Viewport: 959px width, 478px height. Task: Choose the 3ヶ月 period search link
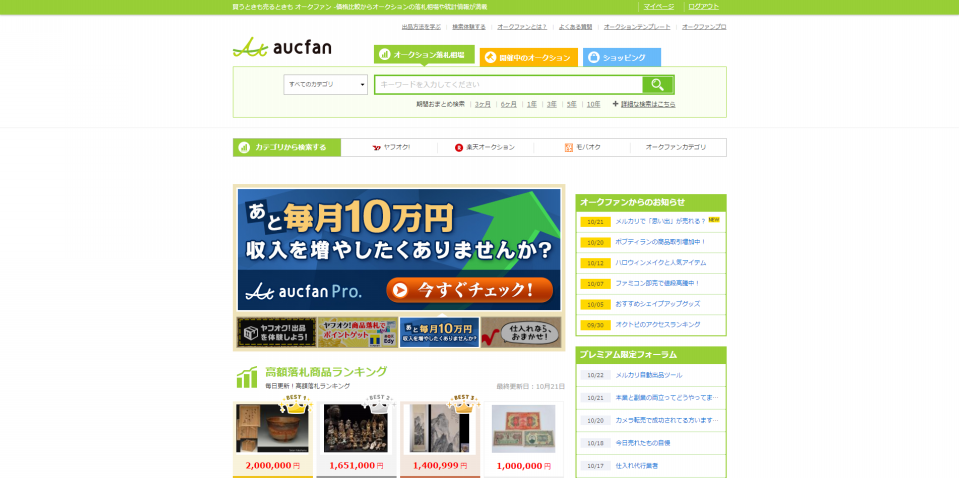point(483,105)
